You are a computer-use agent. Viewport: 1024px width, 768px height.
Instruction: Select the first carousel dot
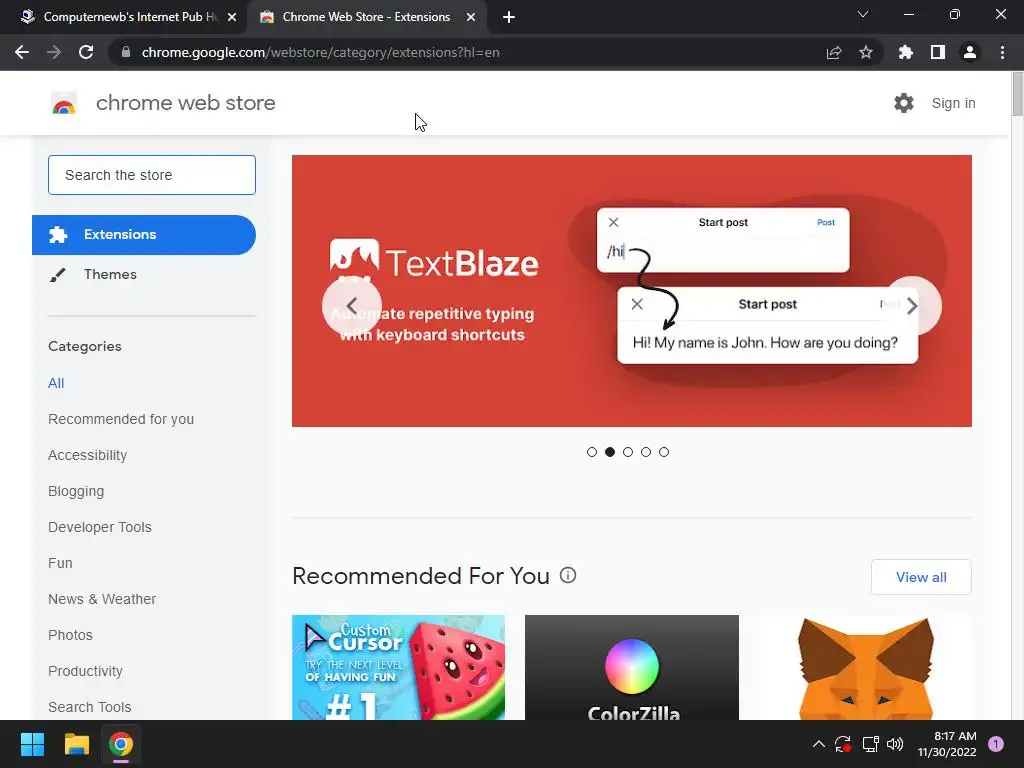[x=592, y=452]
